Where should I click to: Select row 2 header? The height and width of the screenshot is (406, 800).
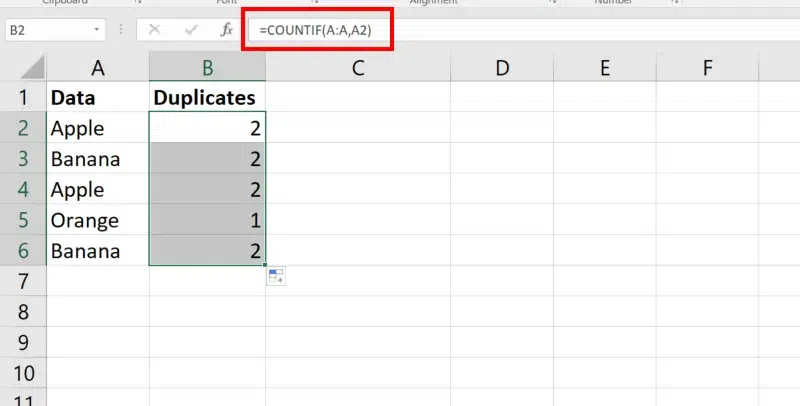[23, 128]
